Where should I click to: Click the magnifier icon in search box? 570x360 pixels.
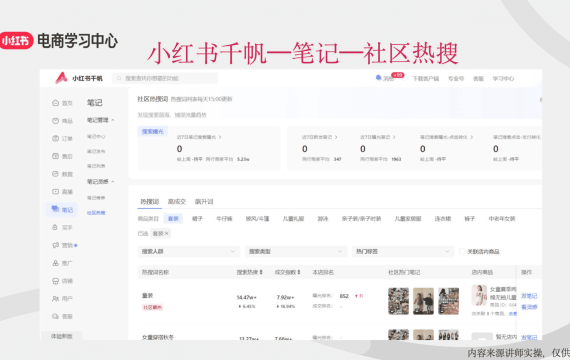pyautogui.click(x=119, y=78)
